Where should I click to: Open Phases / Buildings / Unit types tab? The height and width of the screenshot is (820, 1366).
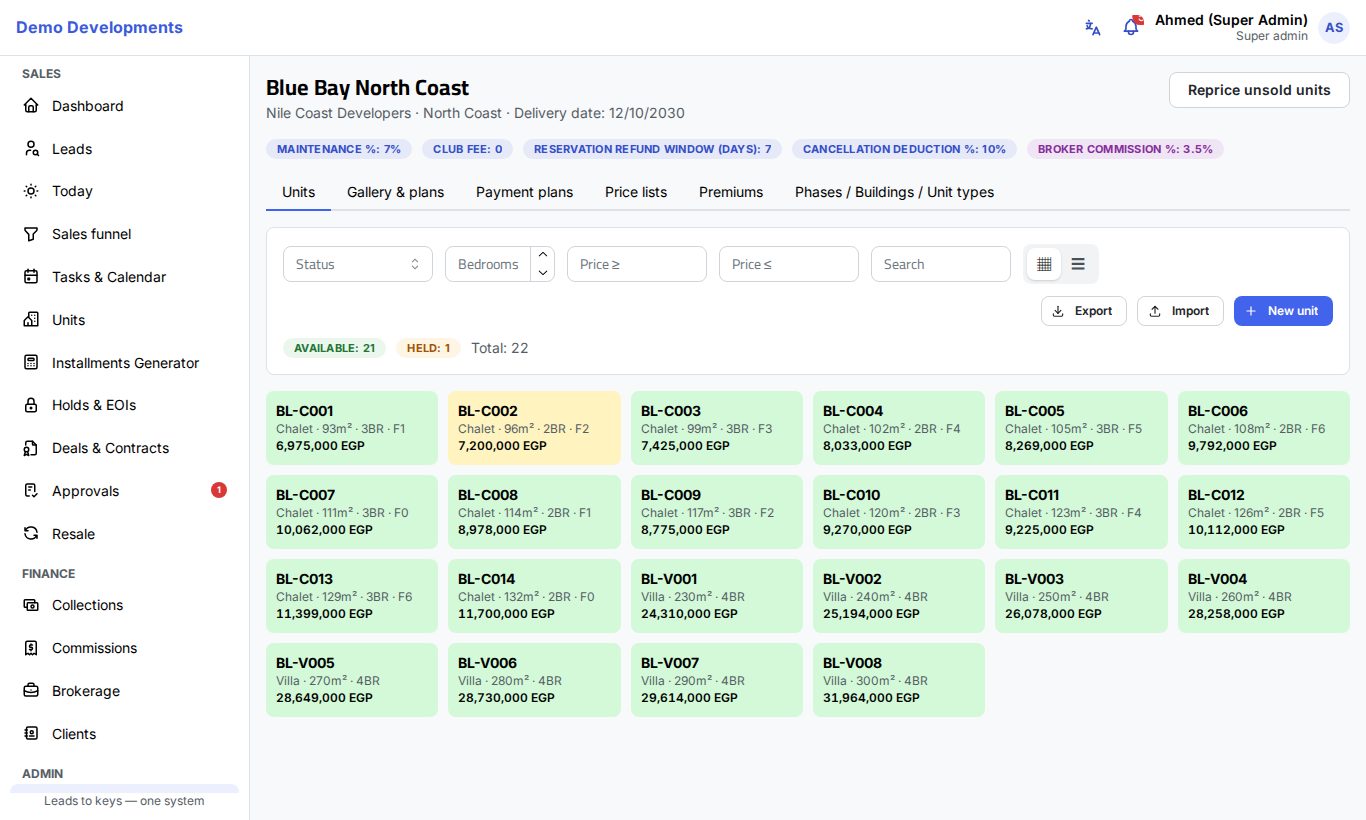[895, 192]
